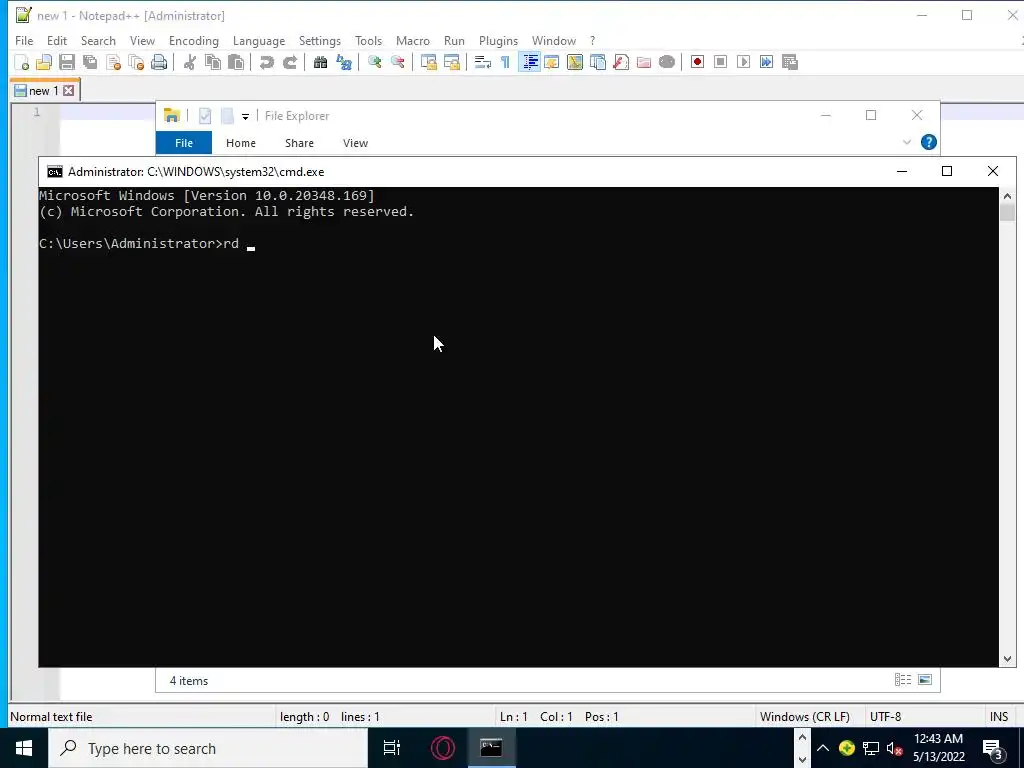Screen dimensions: 1024x768
Task: Click the cmd window scrollbar down arrow
Action: [1007, 659]
